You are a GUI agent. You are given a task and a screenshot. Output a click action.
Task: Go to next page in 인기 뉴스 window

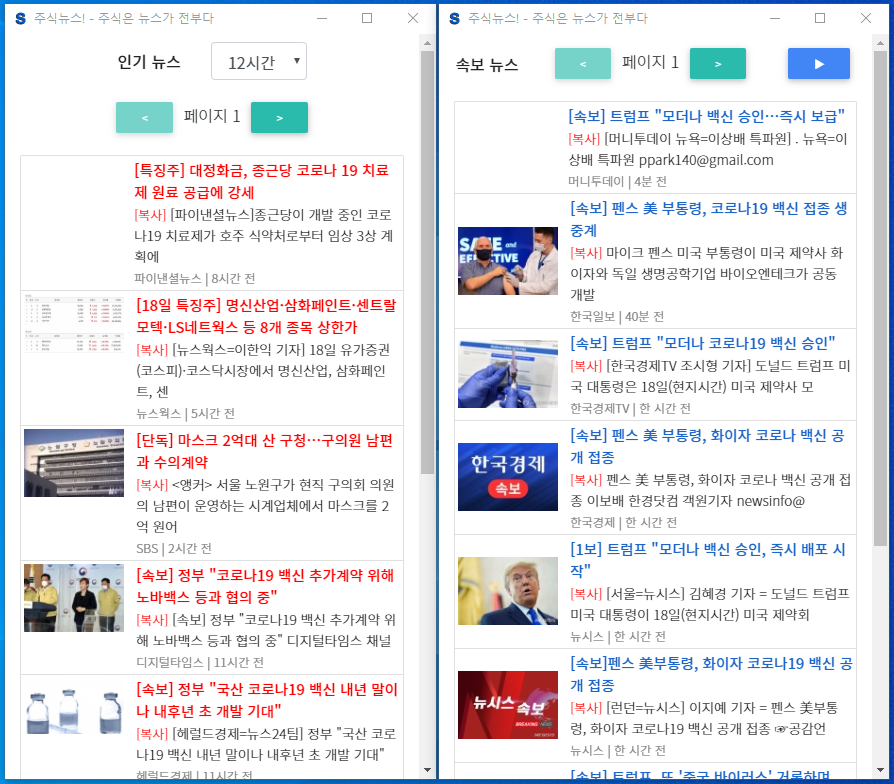pos(279,117)
